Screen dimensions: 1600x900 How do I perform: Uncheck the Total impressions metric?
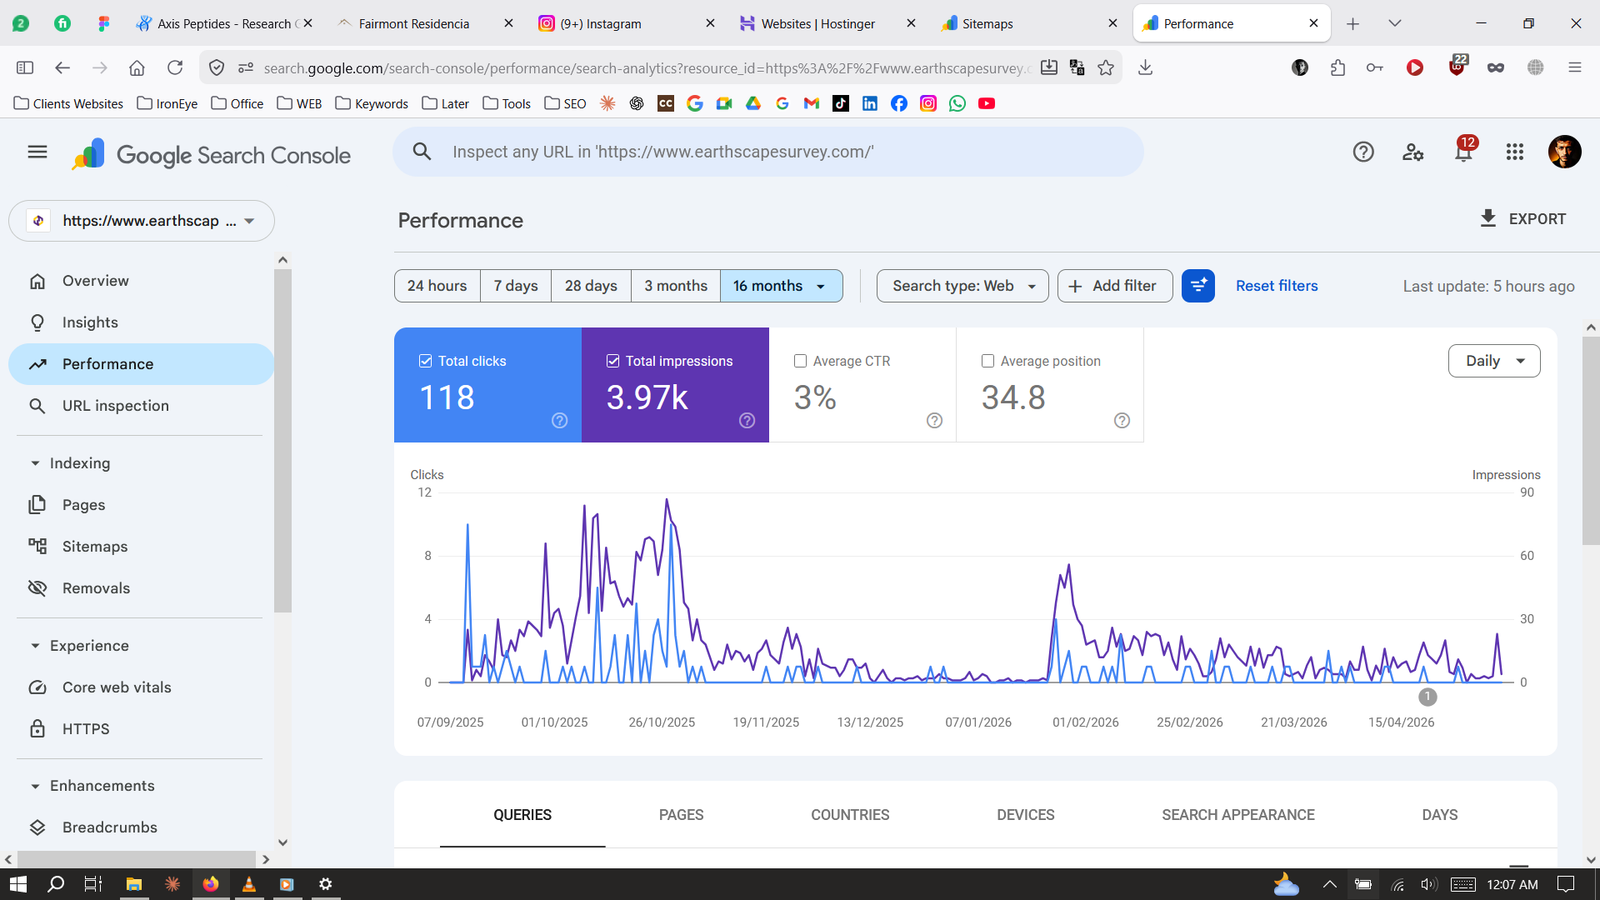pos(613,361)
